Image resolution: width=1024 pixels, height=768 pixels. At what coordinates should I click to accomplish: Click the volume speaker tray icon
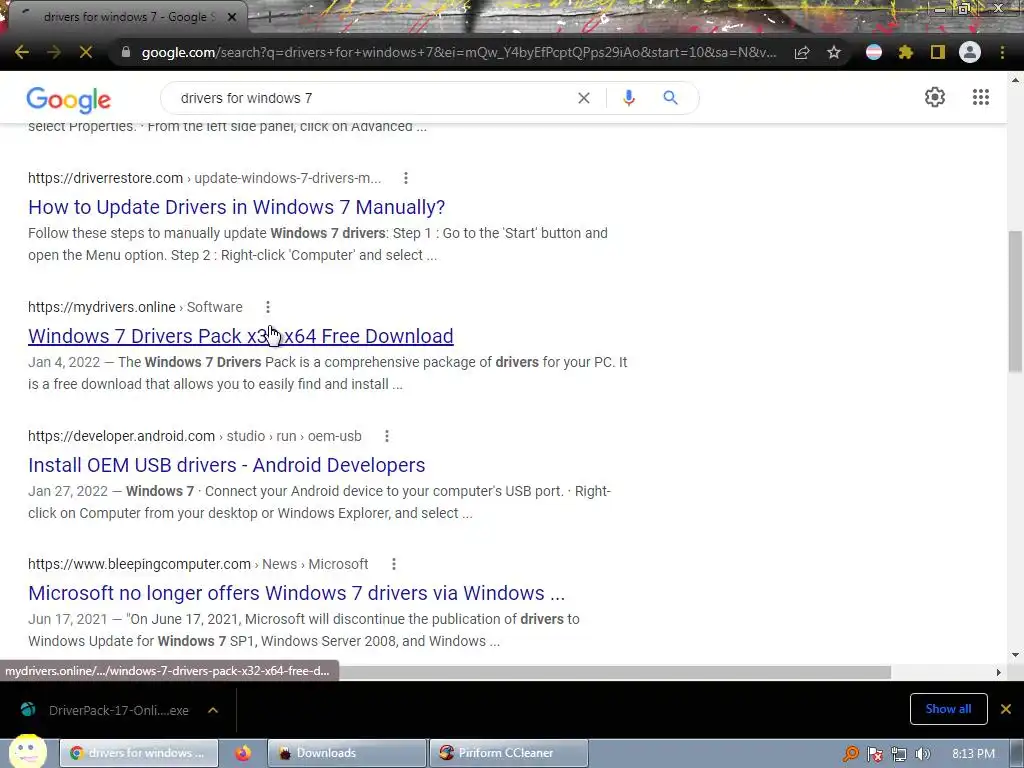click(x=923, y=754)
